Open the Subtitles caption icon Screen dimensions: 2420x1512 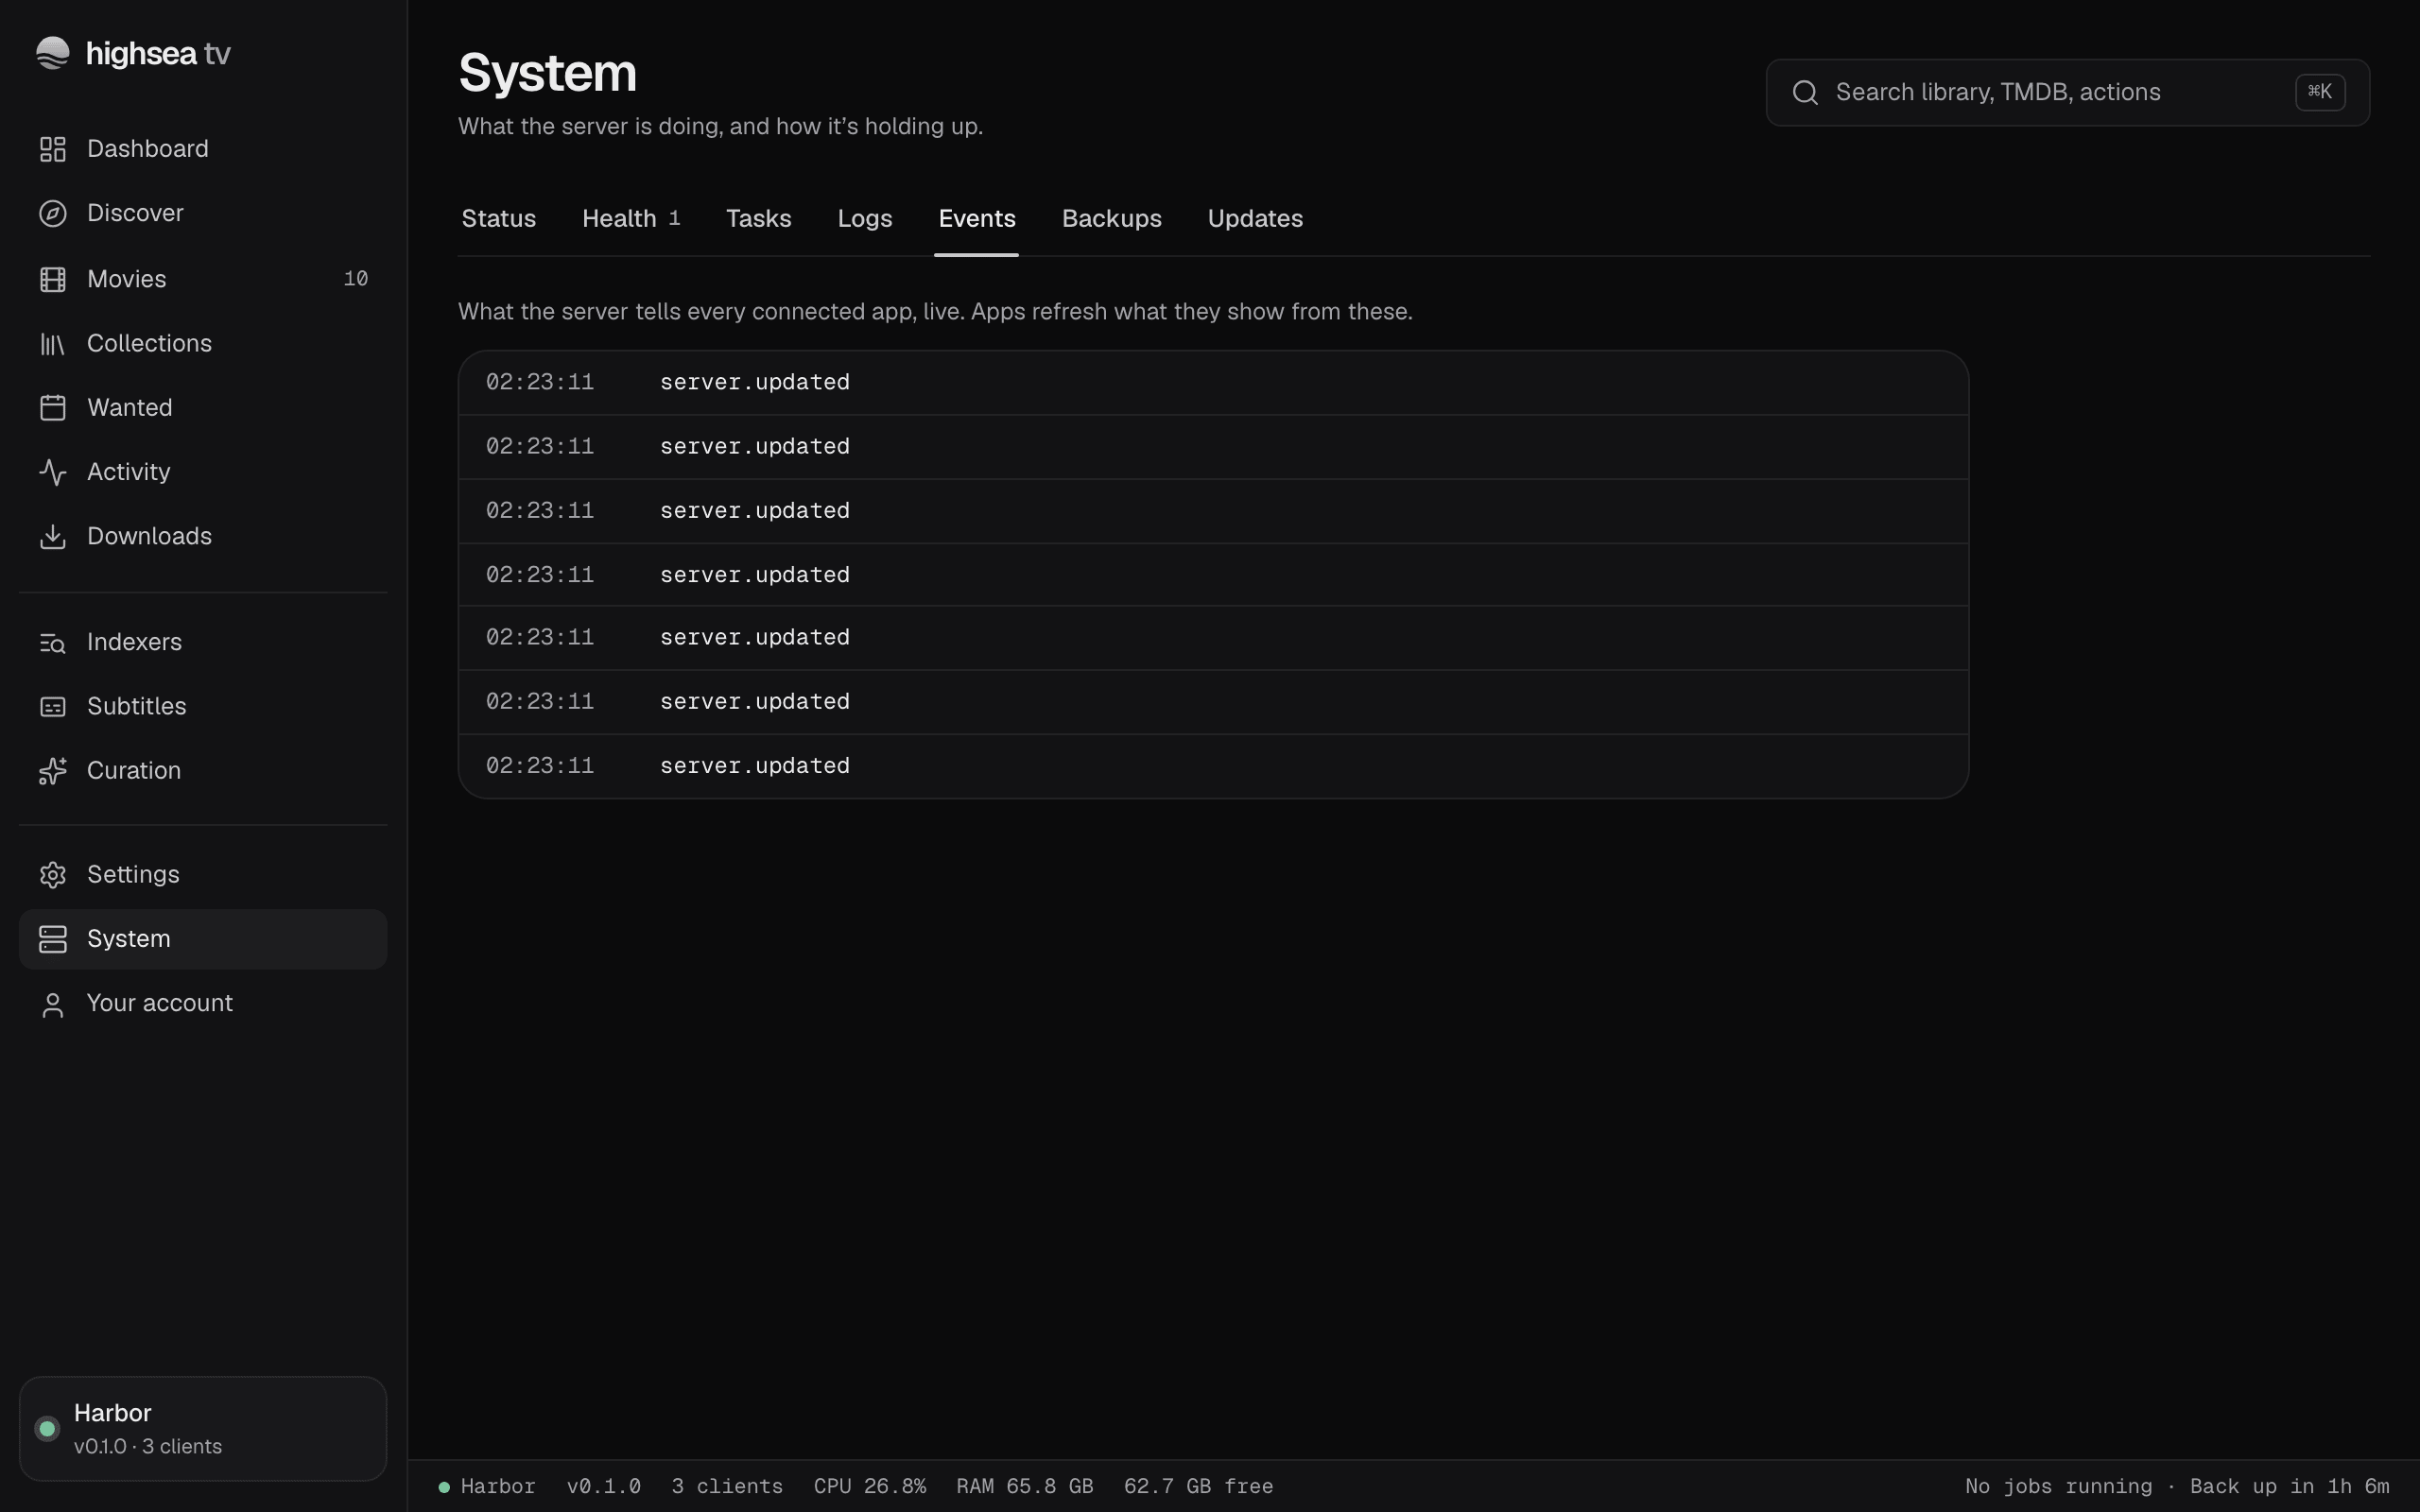52,706
